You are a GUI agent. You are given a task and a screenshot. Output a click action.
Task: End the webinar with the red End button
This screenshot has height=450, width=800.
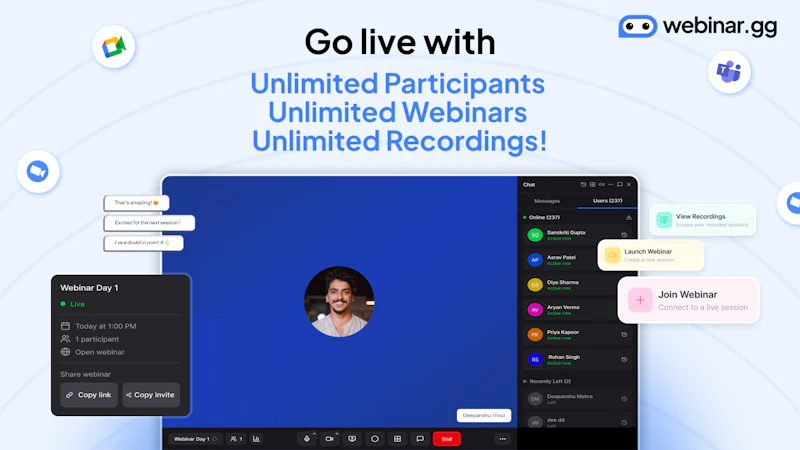point(446,439)
